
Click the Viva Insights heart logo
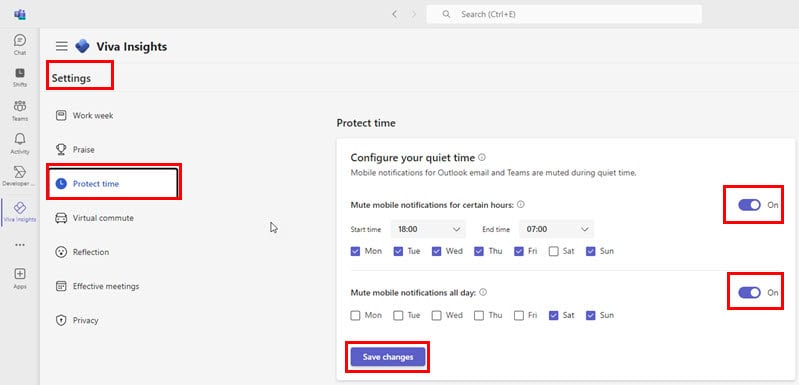coord(82,46)
